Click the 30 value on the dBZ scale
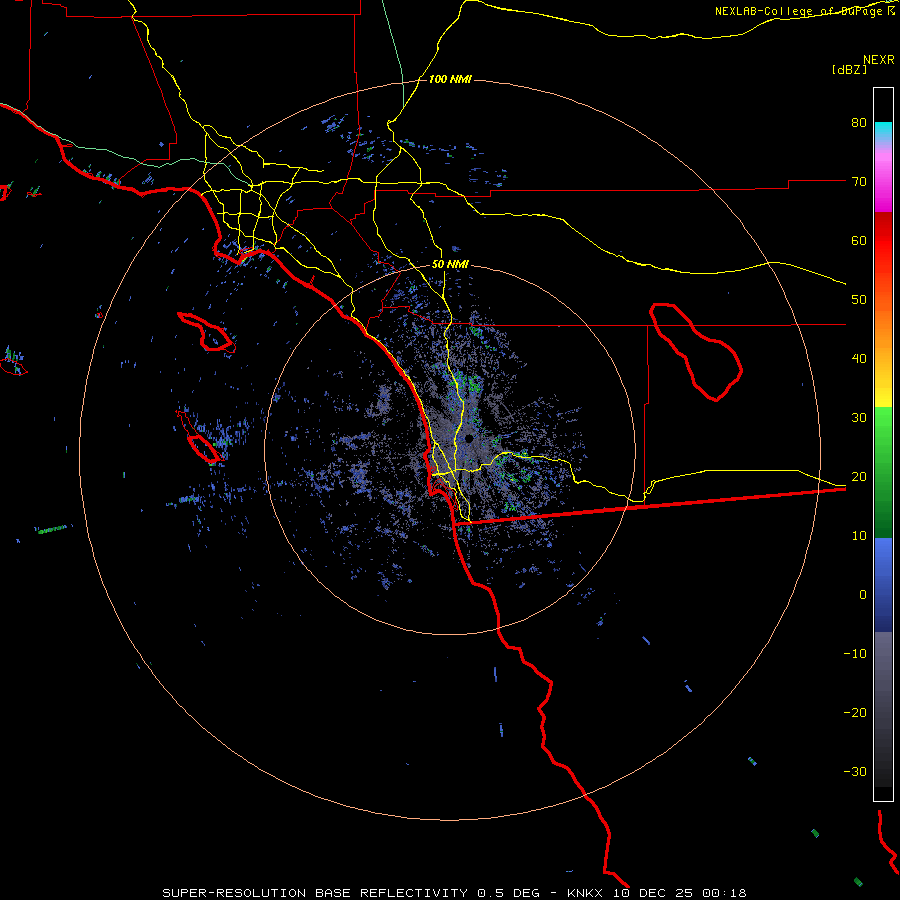 [x=859, y=417]
